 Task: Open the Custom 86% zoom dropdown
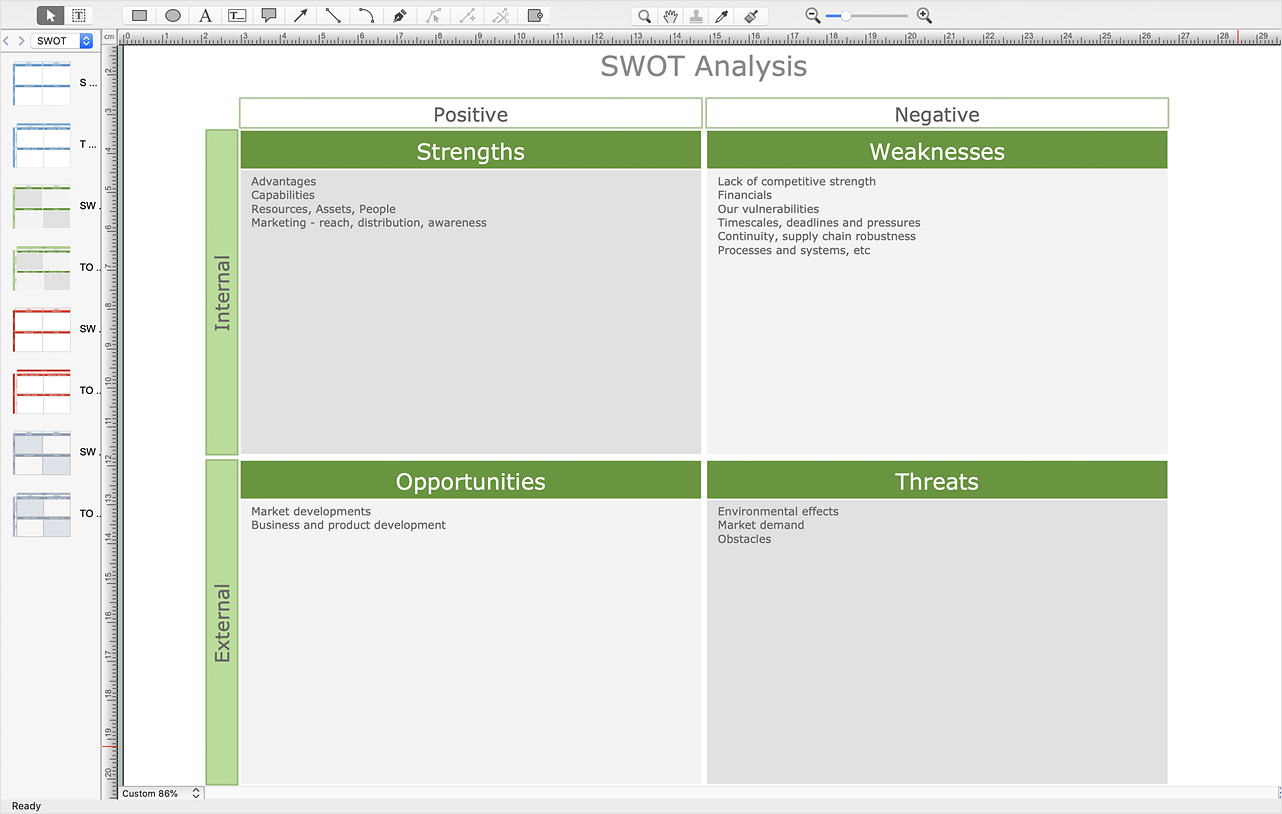158,793
